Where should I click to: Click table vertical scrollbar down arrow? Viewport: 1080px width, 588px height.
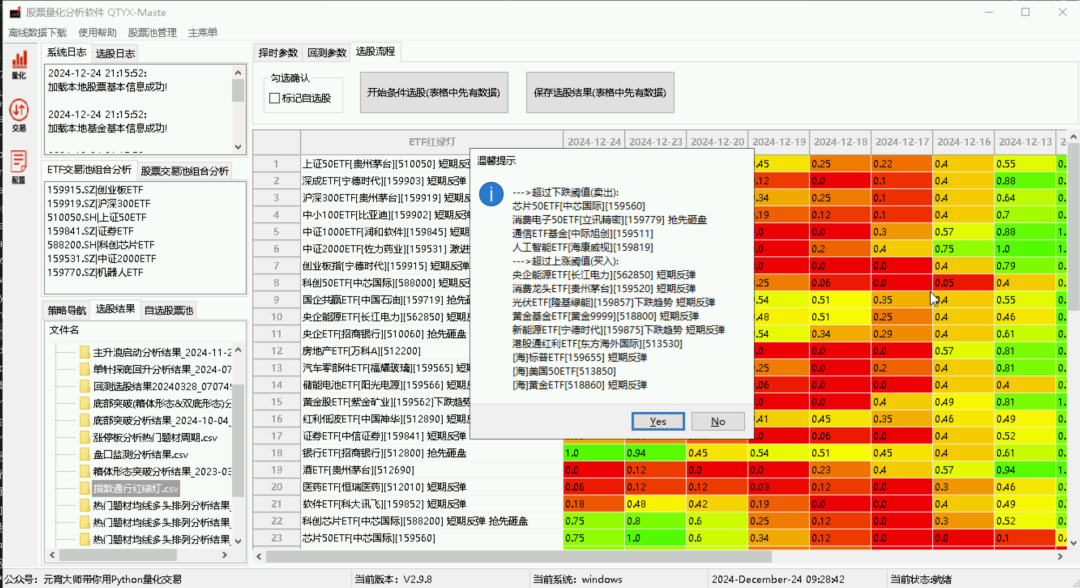pyautogui.click(x=1073, y=543)
